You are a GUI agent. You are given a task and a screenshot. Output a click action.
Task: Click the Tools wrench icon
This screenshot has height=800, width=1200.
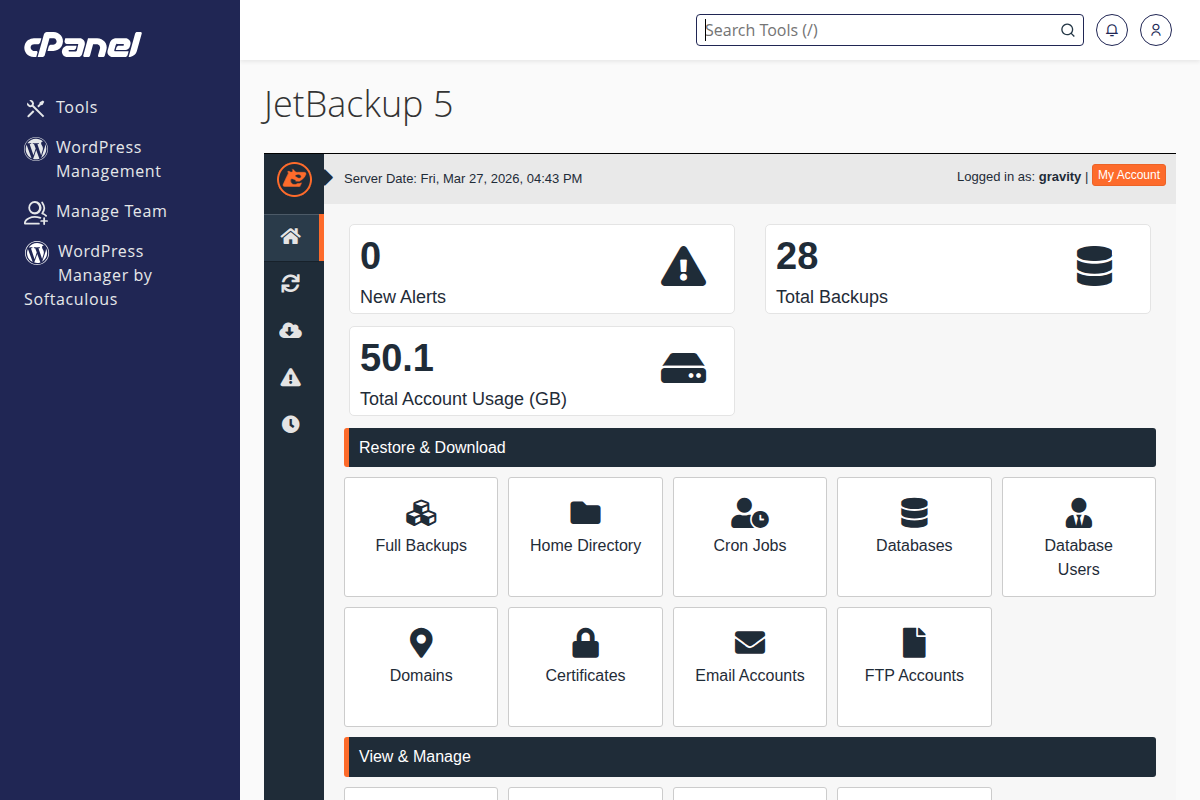coord(36,108)
